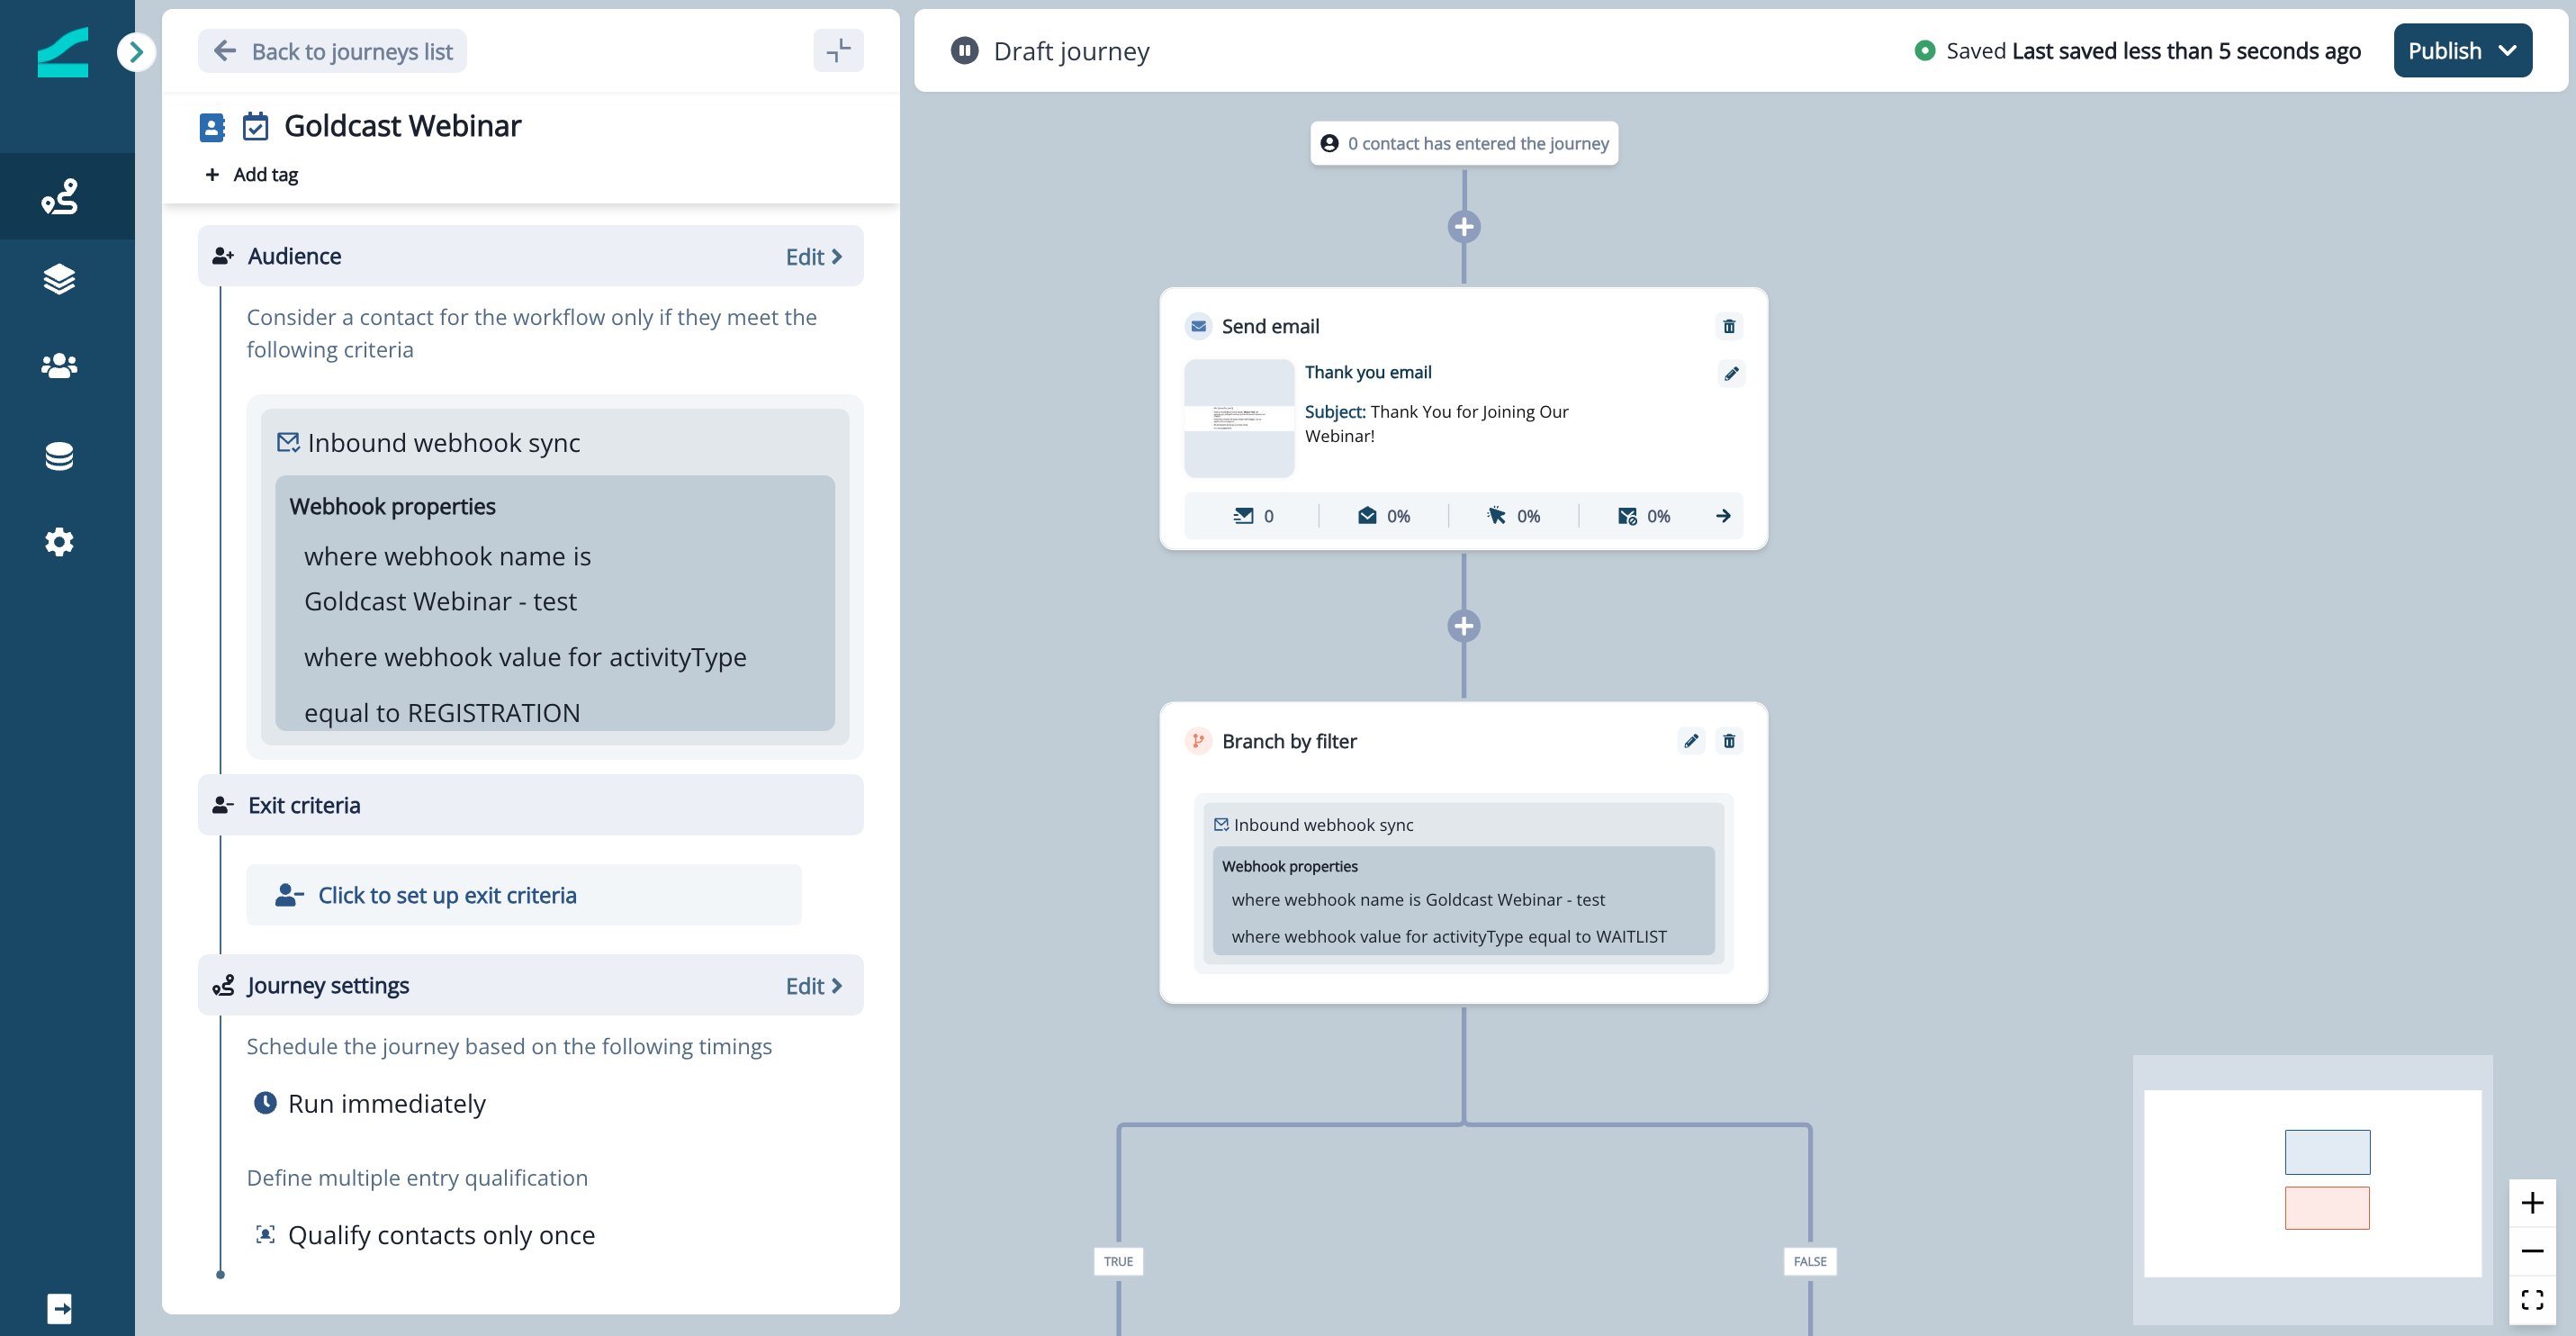This screenshot has width=2576, height=1336.
Task: Click the contact entered journey badge
Action: tap(1464, 143)
